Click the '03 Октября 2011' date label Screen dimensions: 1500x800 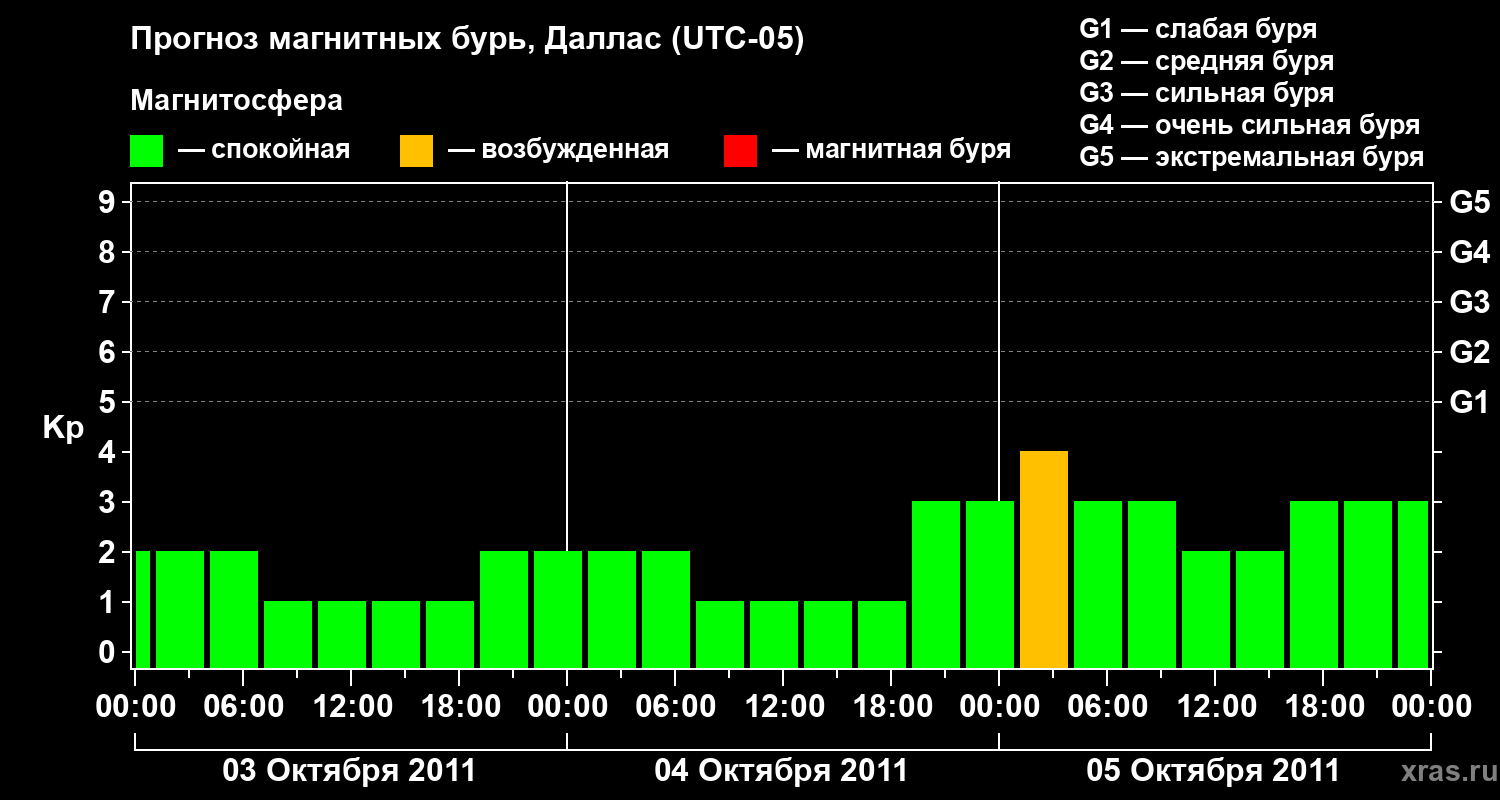(349, 771)
